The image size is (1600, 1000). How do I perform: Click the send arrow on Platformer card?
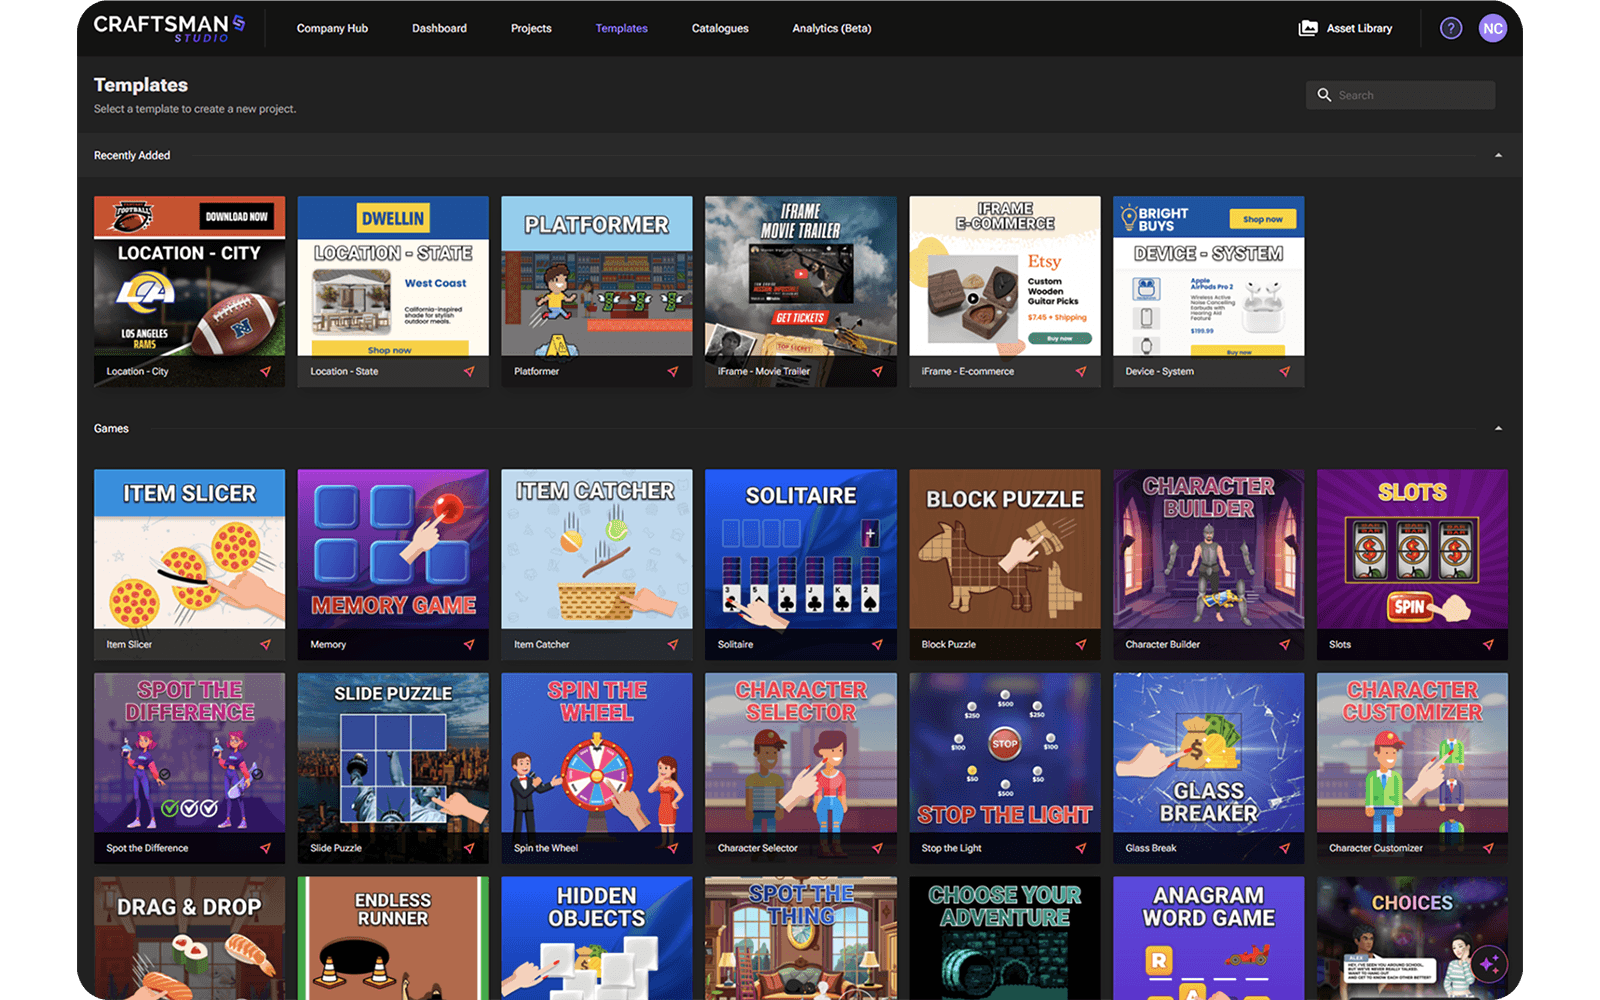click(x=673, y=371)
